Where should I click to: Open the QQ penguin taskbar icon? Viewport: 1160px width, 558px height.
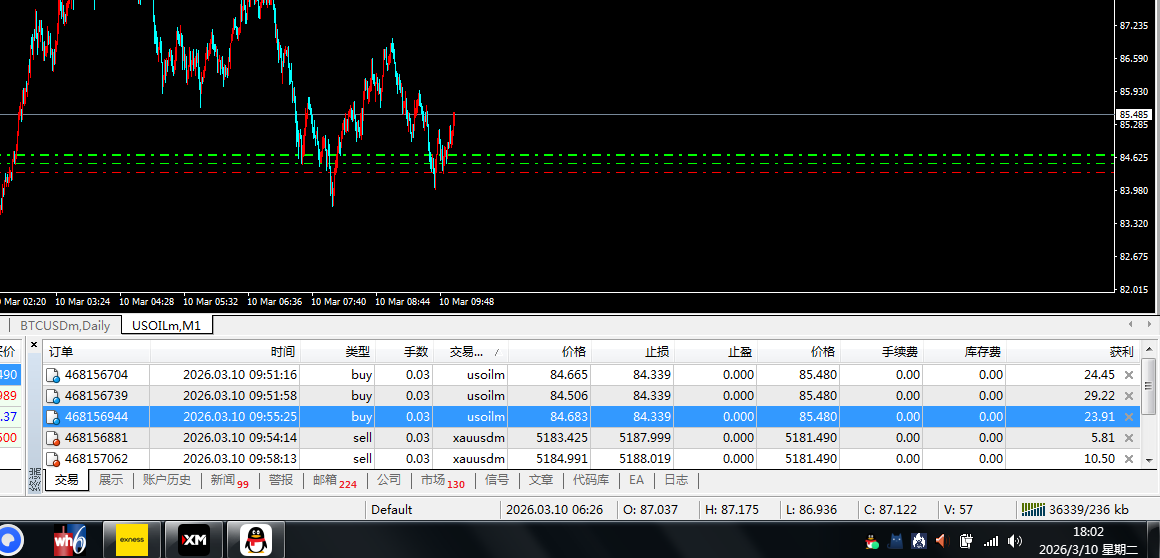[255, 540]
